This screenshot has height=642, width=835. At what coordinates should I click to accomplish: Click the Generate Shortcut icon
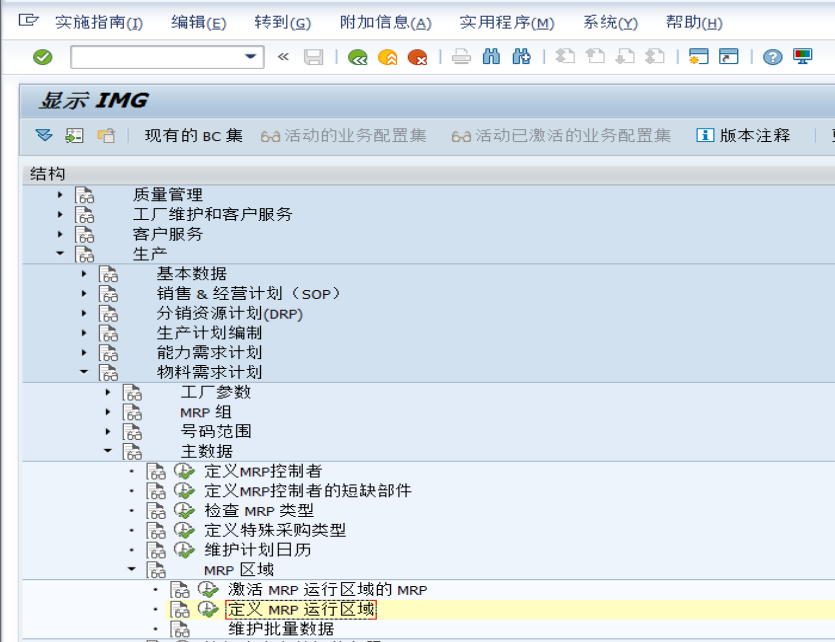click(728, 56)
